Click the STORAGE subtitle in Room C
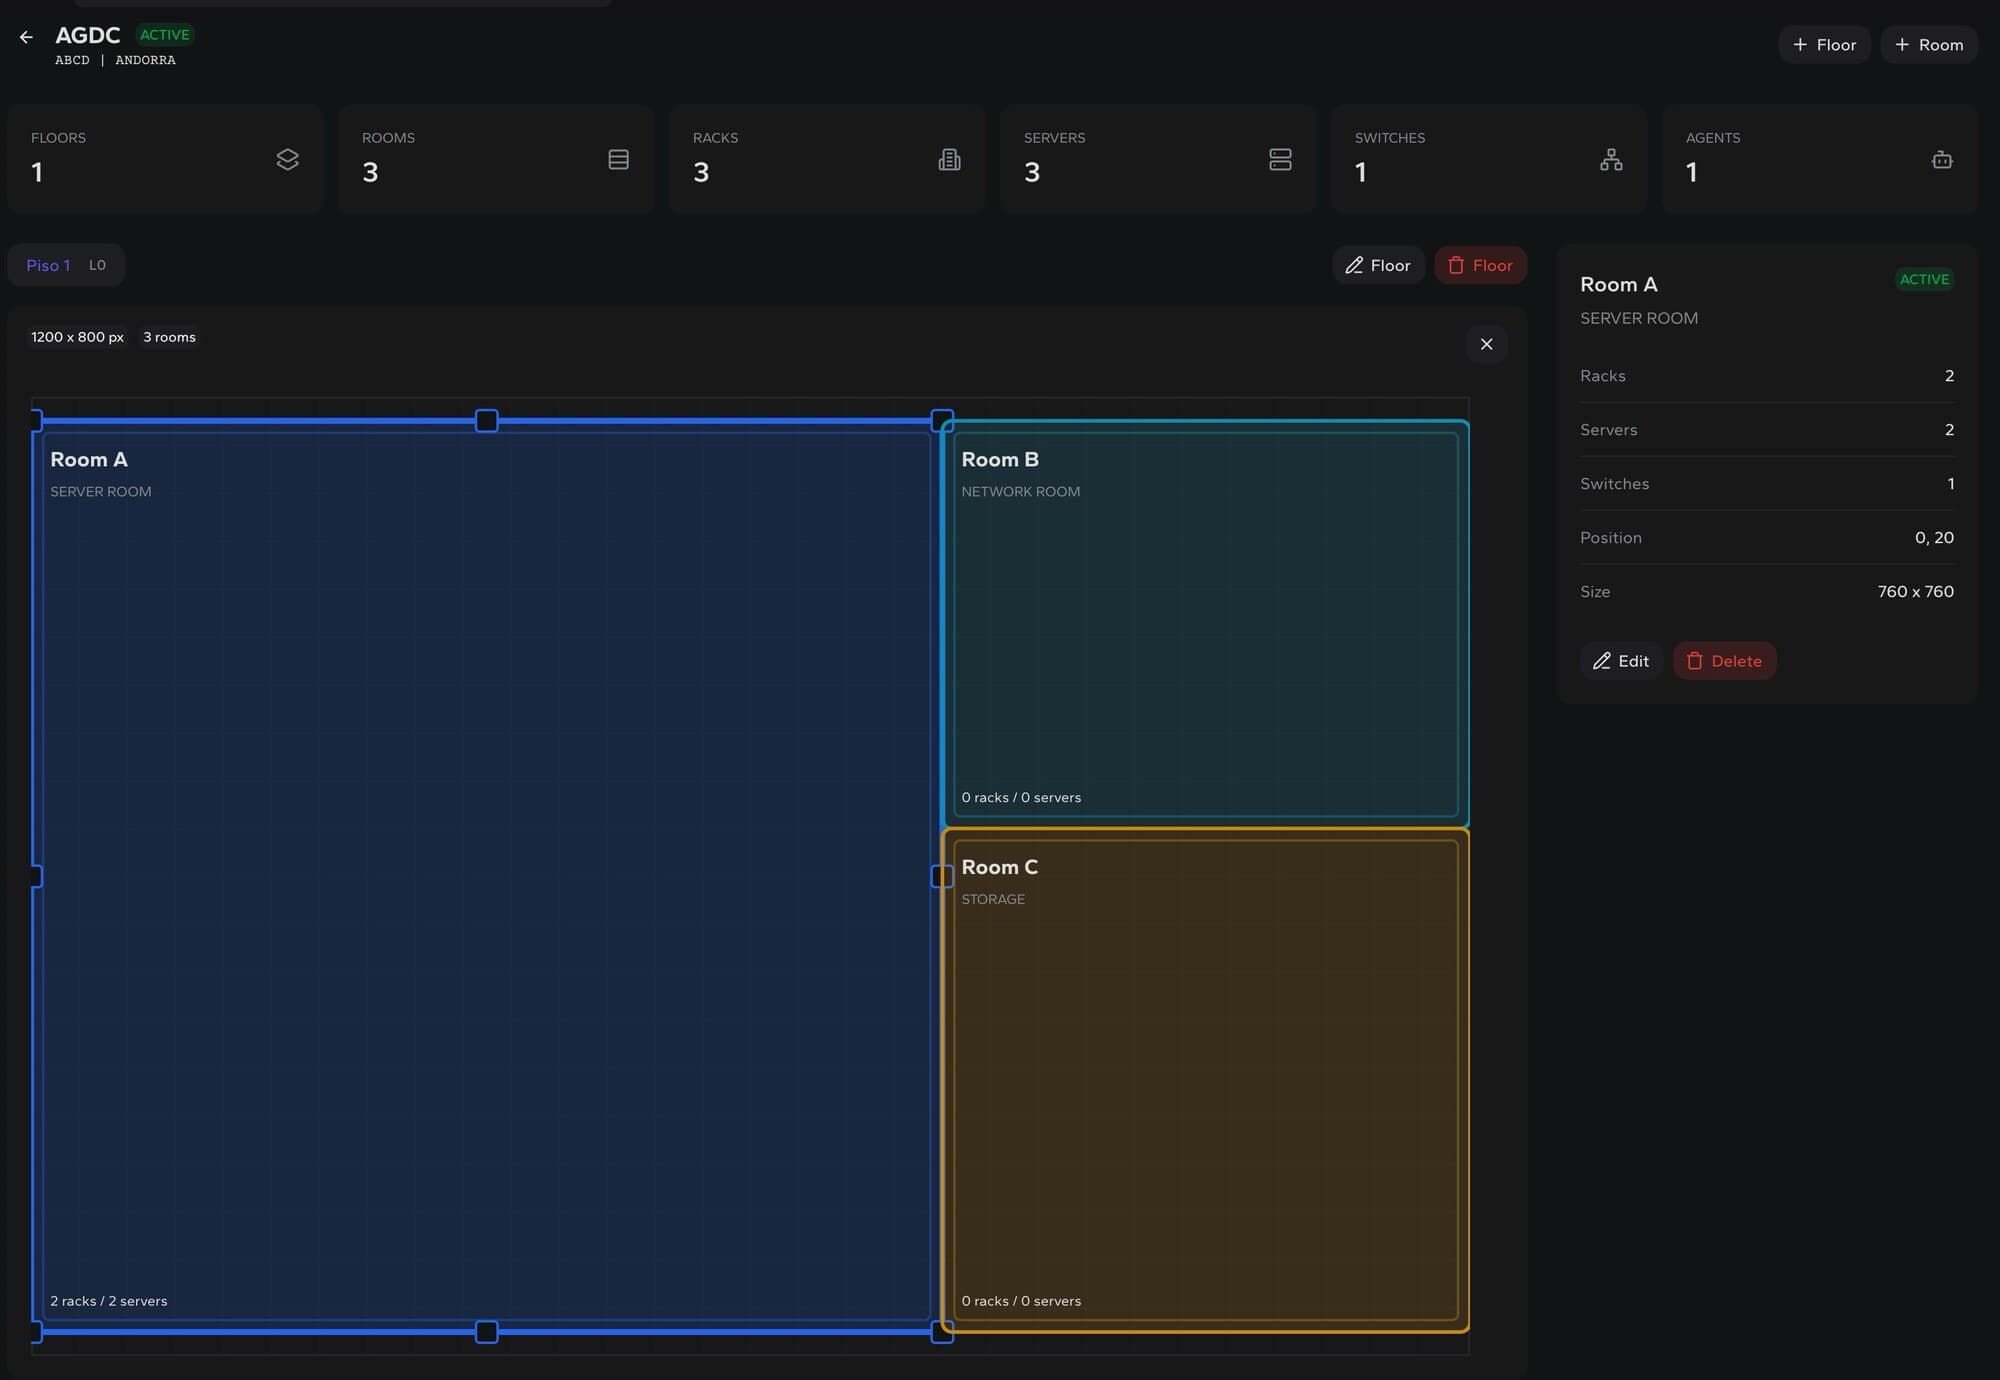 coord(993,899)
